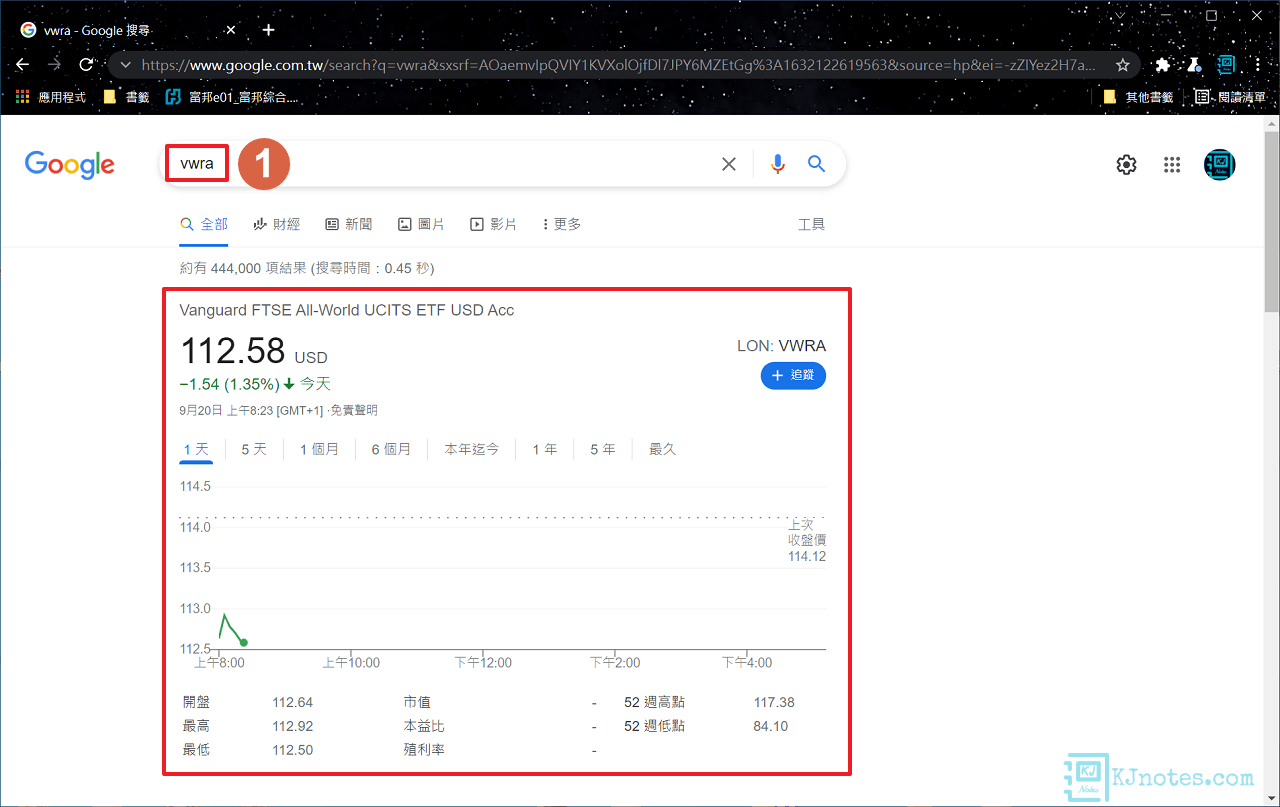Image resolution: width=1280 pixels, height=807 pixels.
Task: Switch to the 影片 tab
Action: (x=493, y=225)
